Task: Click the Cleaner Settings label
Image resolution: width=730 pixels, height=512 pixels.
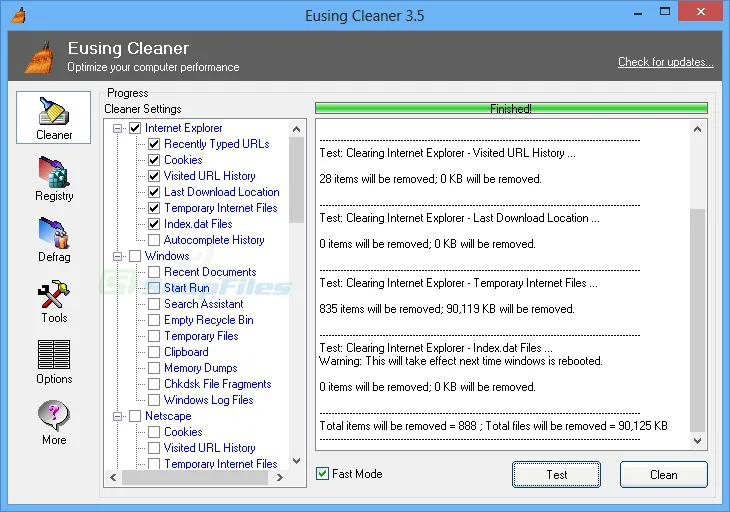Action: tap(143, 109)
